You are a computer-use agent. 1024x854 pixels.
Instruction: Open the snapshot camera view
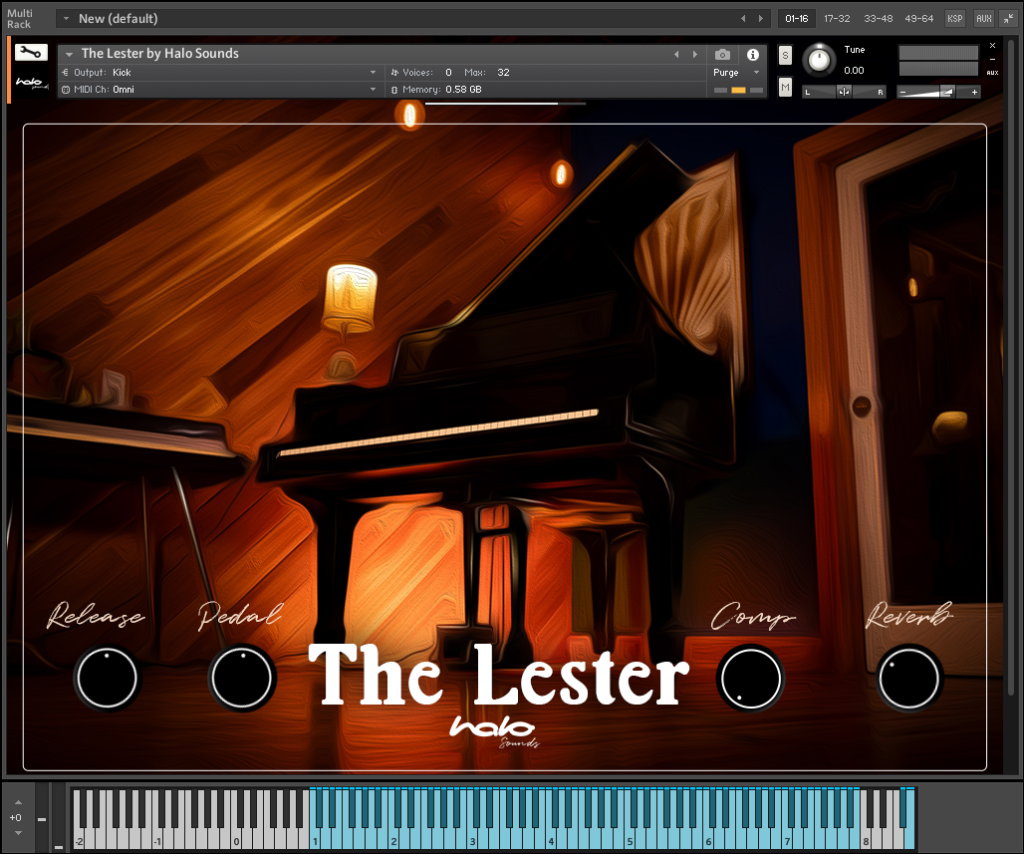tap(723, 55)
